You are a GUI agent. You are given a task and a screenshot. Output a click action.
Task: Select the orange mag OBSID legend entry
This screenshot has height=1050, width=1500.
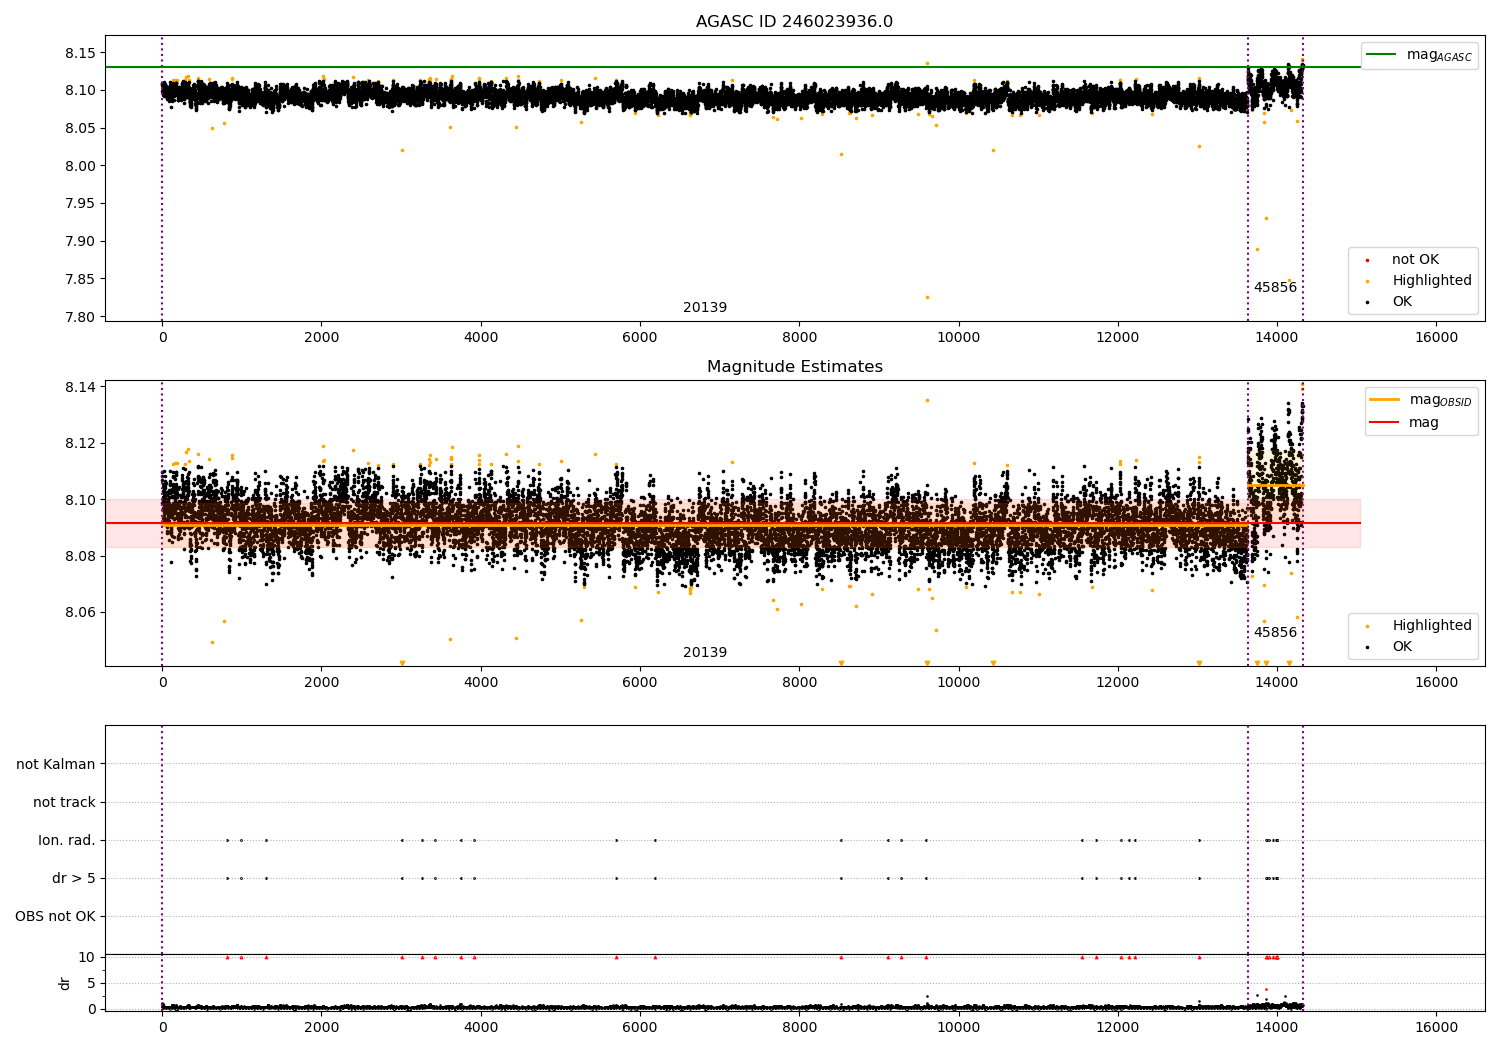[1420, 400]
